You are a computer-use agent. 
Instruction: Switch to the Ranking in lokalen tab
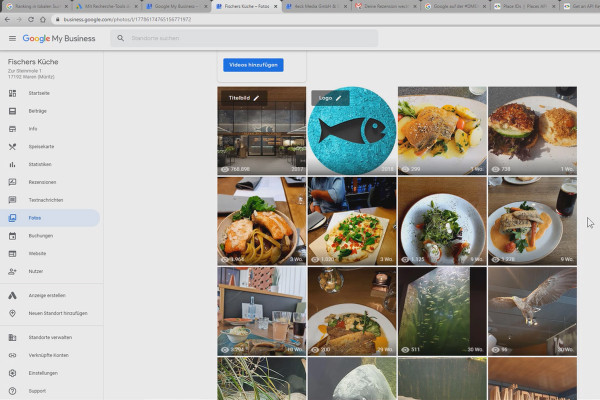tap(37, 6)
